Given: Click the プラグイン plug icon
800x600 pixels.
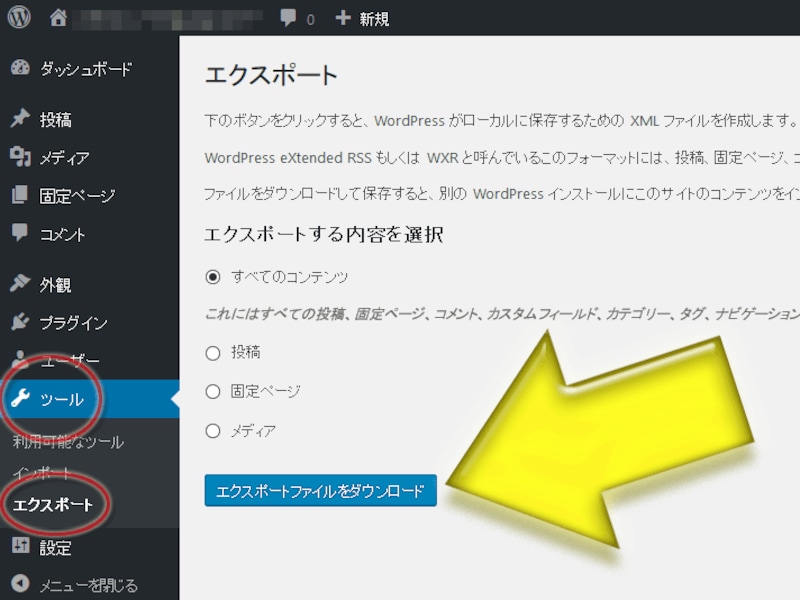Looking at the screenshot, I should point(20,323).
